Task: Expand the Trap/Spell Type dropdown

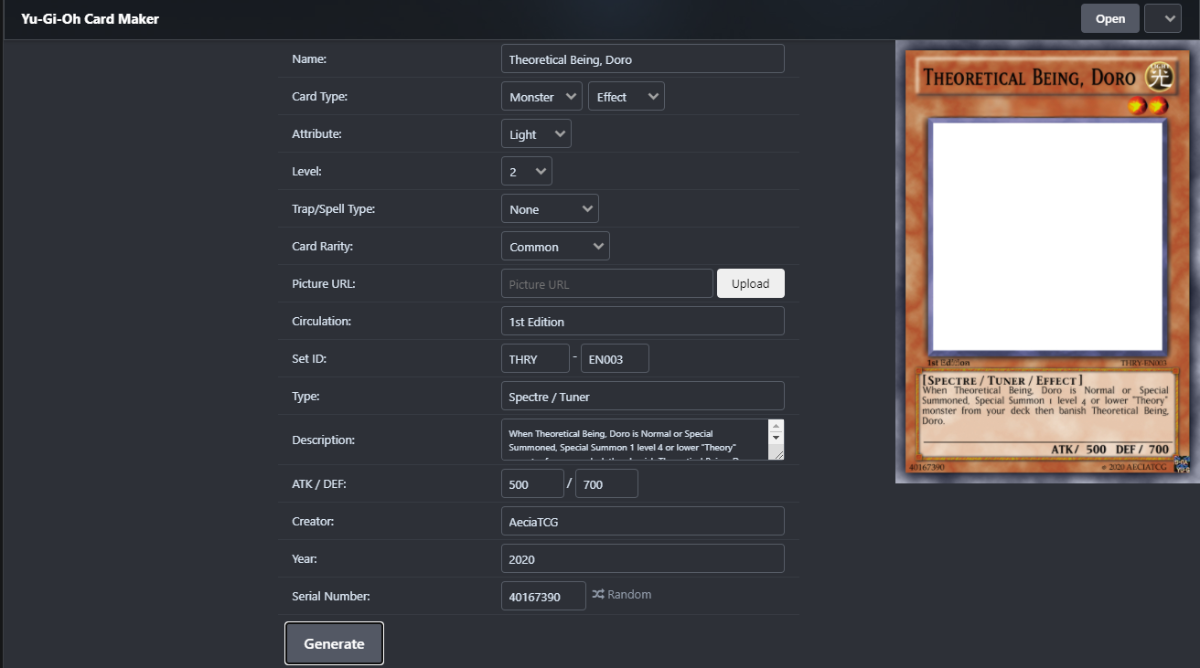Action: (549, 209)
